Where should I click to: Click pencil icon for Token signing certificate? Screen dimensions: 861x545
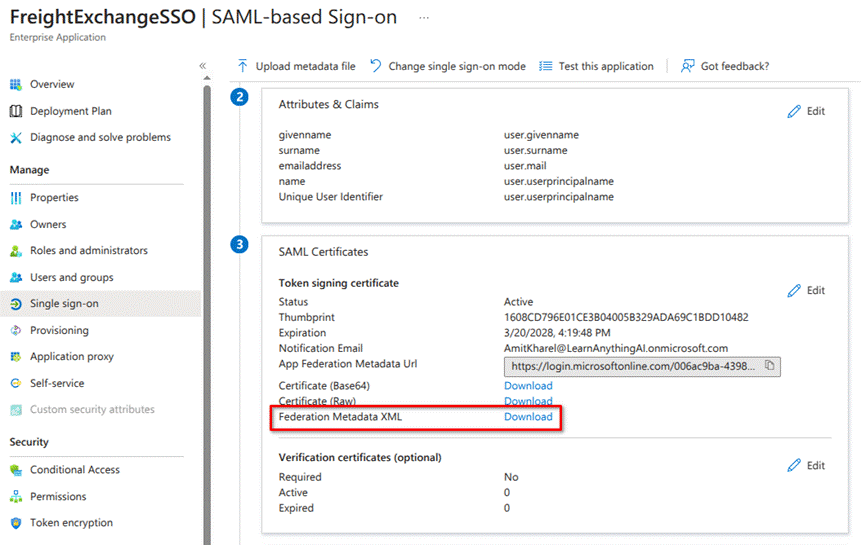794,290
